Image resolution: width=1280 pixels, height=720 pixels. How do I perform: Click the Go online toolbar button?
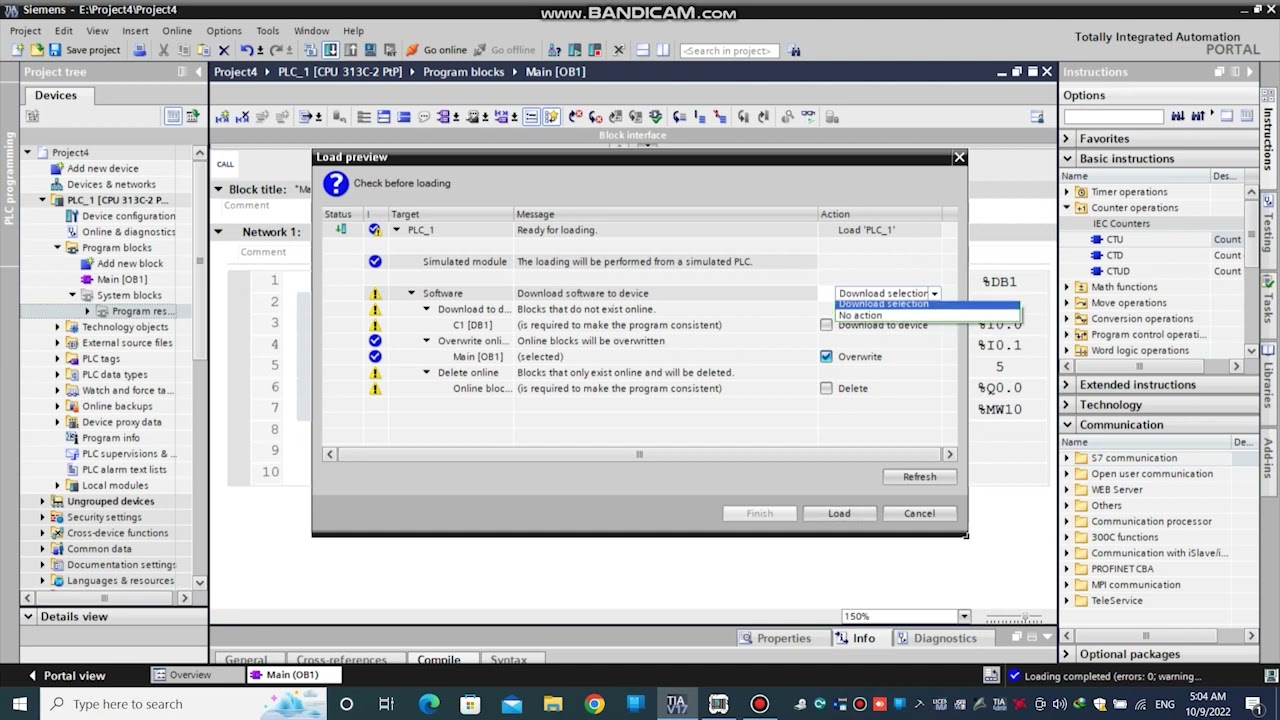click(x=436, y=50)
